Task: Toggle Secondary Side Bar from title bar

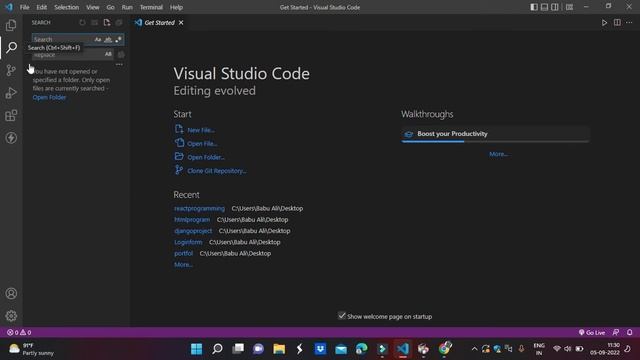Action: tap(555, 7)
